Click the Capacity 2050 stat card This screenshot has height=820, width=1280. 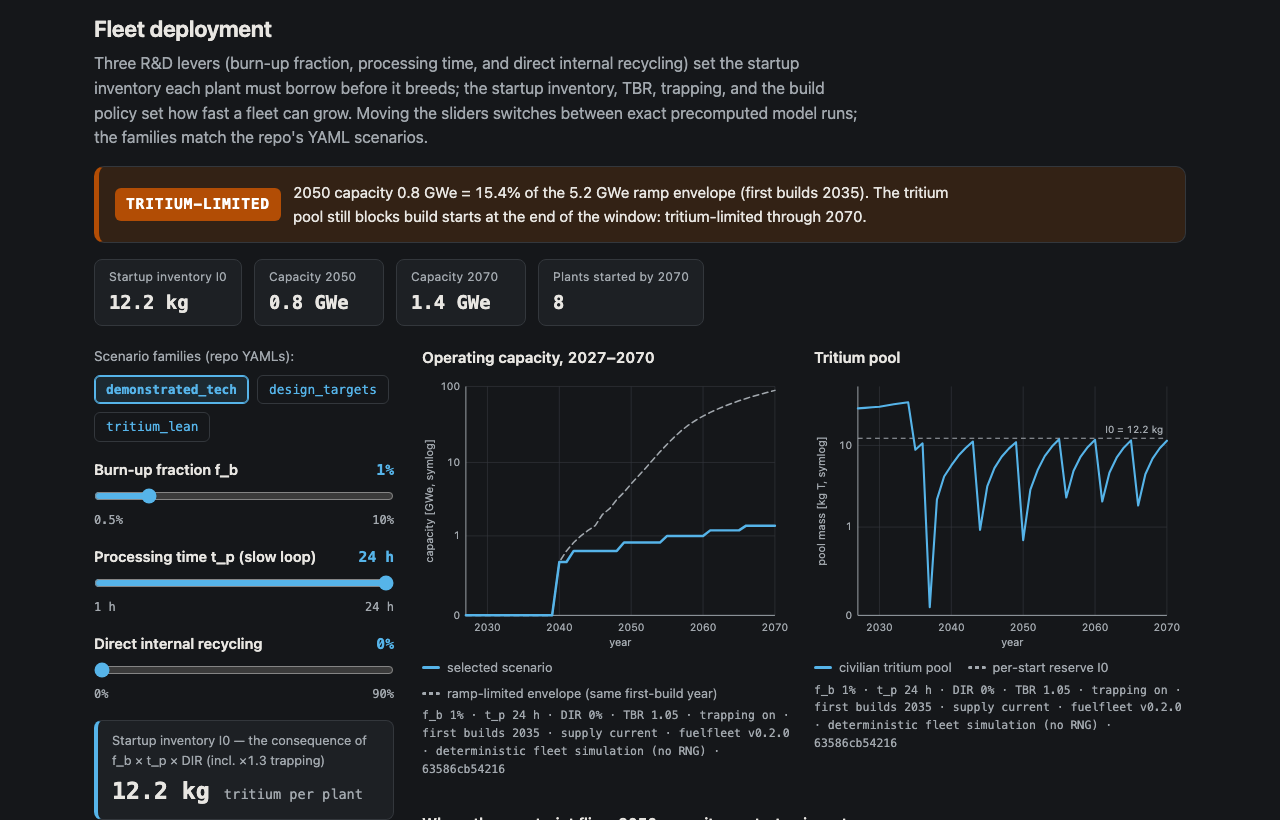click(x=319, y=292)
